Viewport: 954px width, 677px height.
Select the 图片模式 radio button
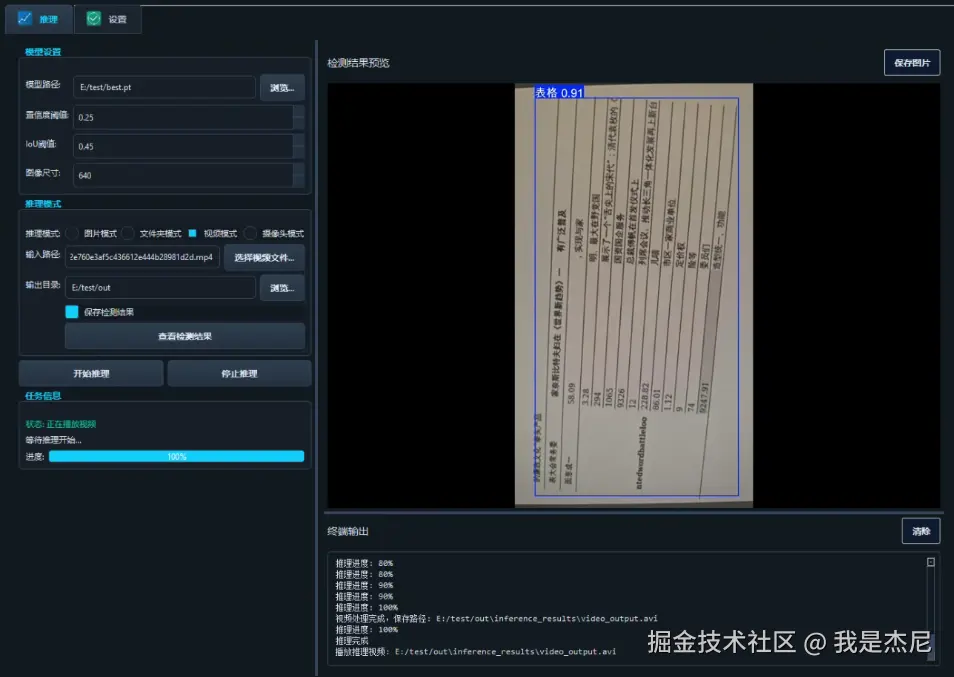pyautogui.click(x=71, y=232)
